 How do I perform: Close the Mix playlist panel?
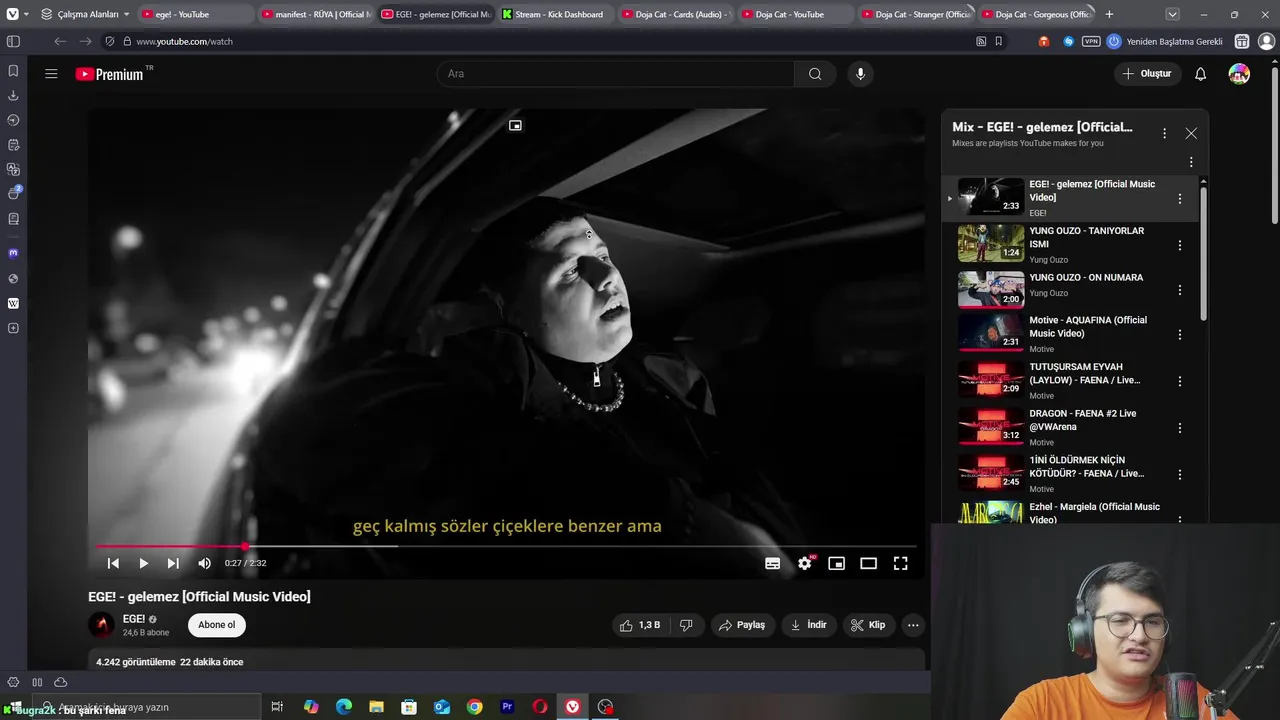(1191, 133)
